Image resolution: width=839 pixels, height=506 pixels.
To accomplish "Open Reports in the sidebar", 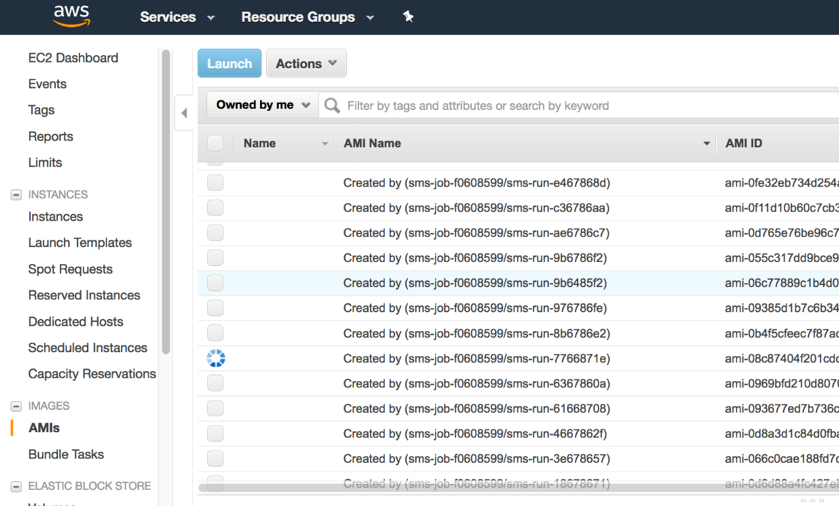I will tap(50, 136).
